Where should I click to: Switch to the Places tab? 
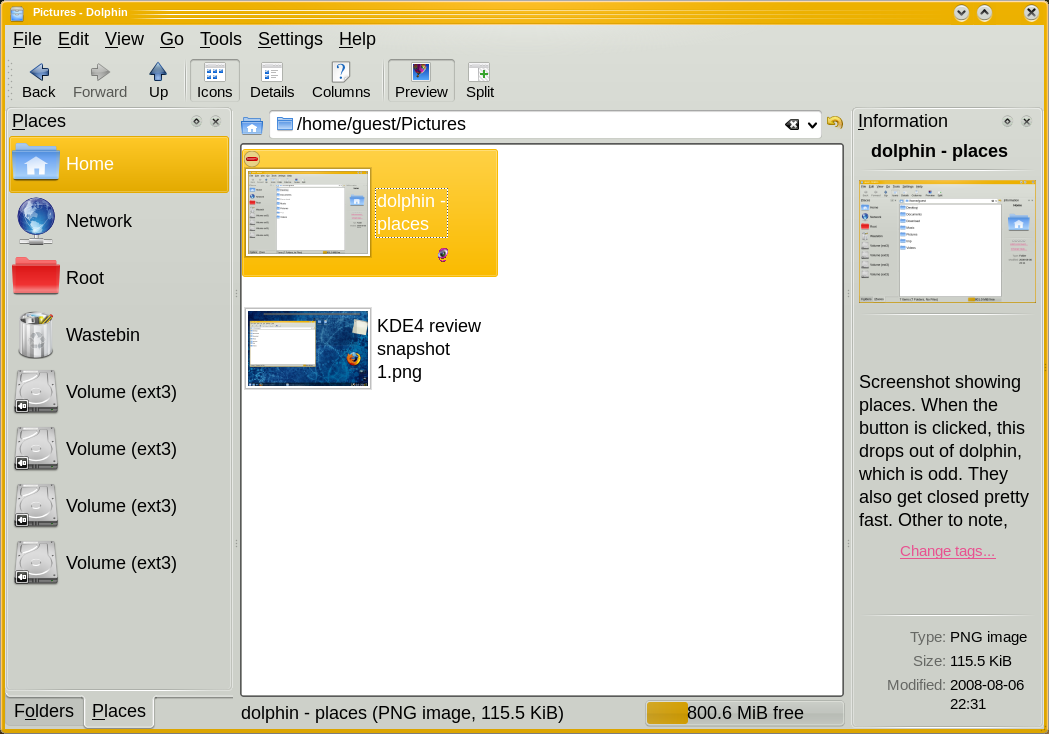pyautogui.click(x=119, y=711)
